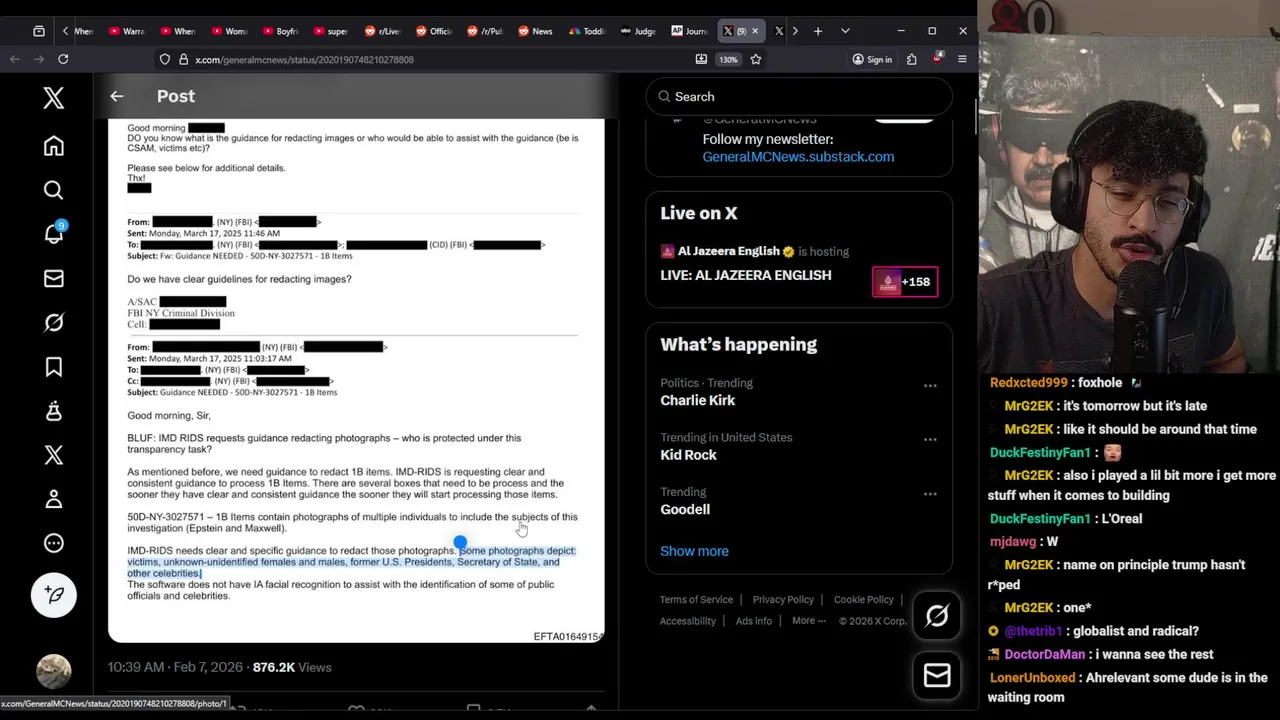Click the X logo in the left sidebar
Viewport: 1280px width, 720px height.
(54, 97)
